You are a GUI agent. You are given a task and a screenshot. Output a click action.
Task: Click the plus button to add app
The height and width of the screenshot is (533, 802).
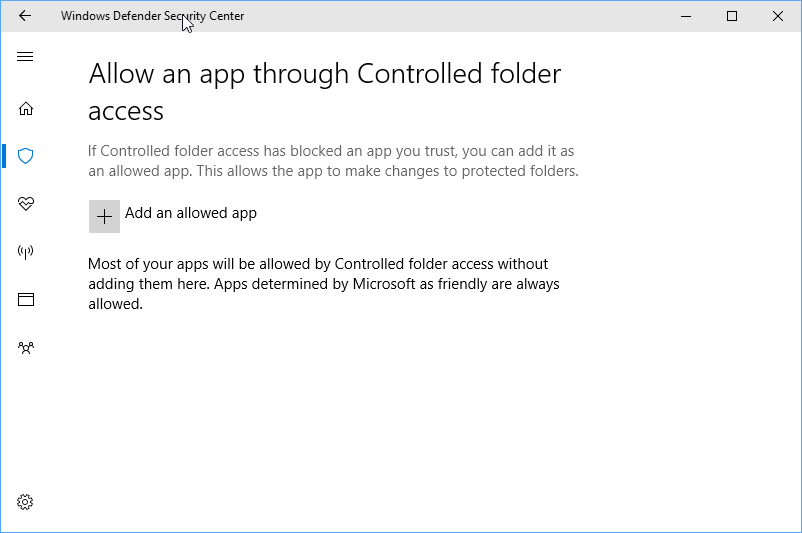tap(104, 216)
